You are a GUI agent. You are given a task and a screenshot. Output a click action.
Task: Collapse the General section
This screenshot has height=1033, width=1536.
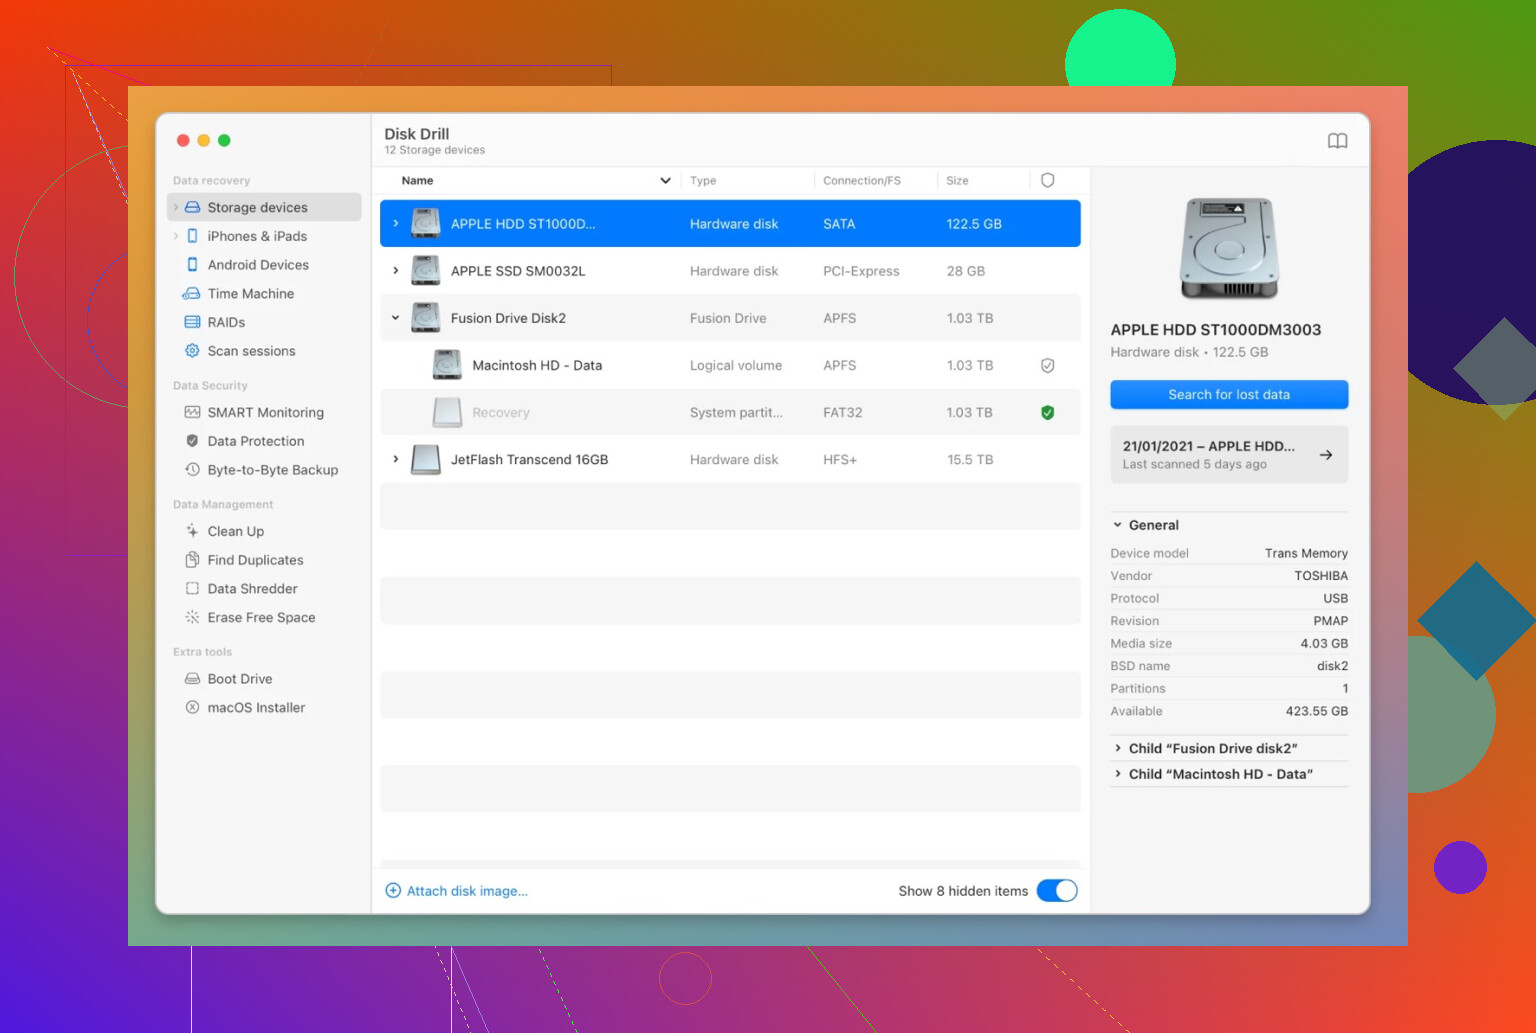1118,525
